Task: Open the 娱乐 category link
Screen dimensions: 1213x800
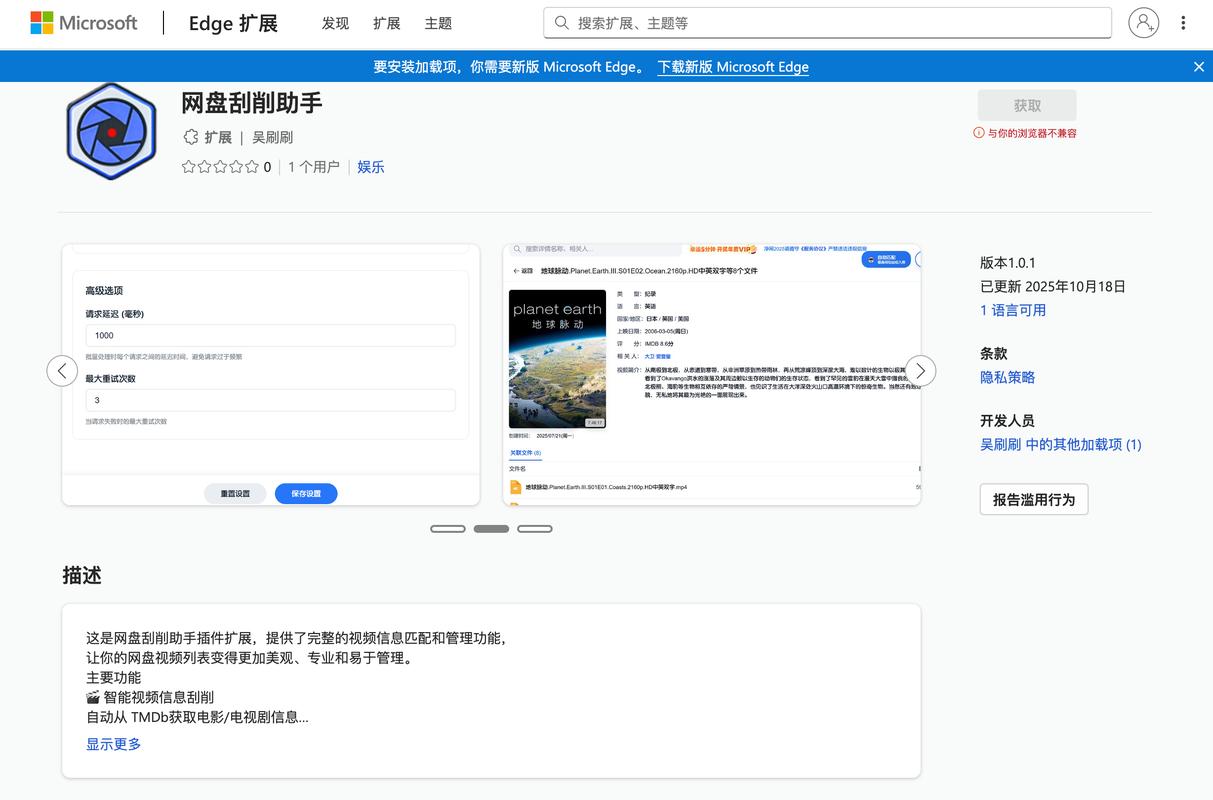Action: (x=371, y=167)
